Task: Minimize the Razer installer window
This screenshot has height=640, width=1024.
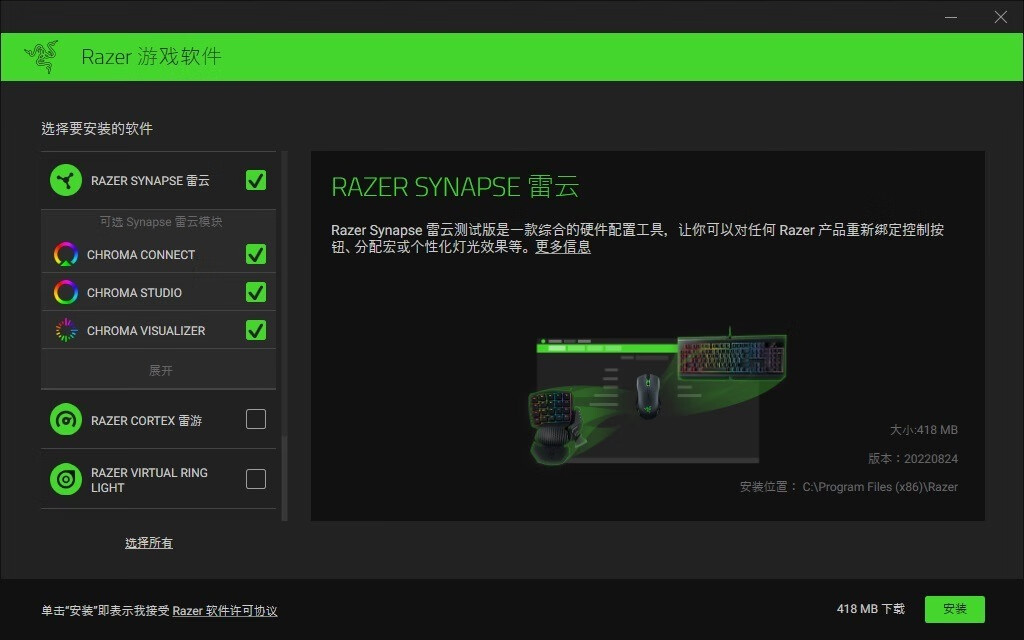Action: pyautogui.click(x=951, y=17)
